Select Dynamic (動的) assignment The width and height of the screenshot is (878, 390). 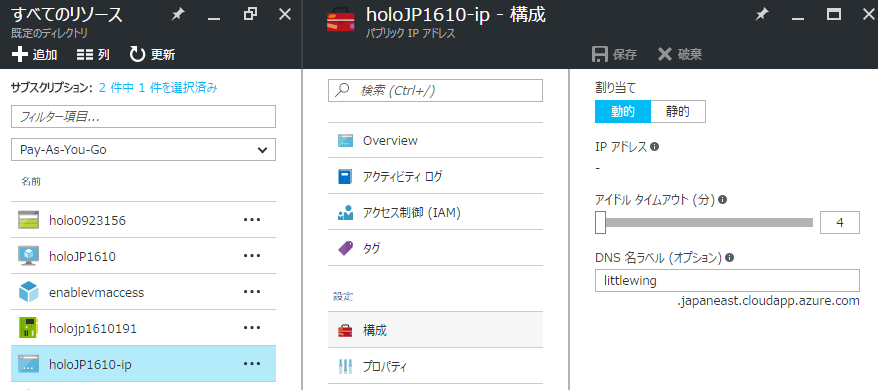click(x=623, y=112)
